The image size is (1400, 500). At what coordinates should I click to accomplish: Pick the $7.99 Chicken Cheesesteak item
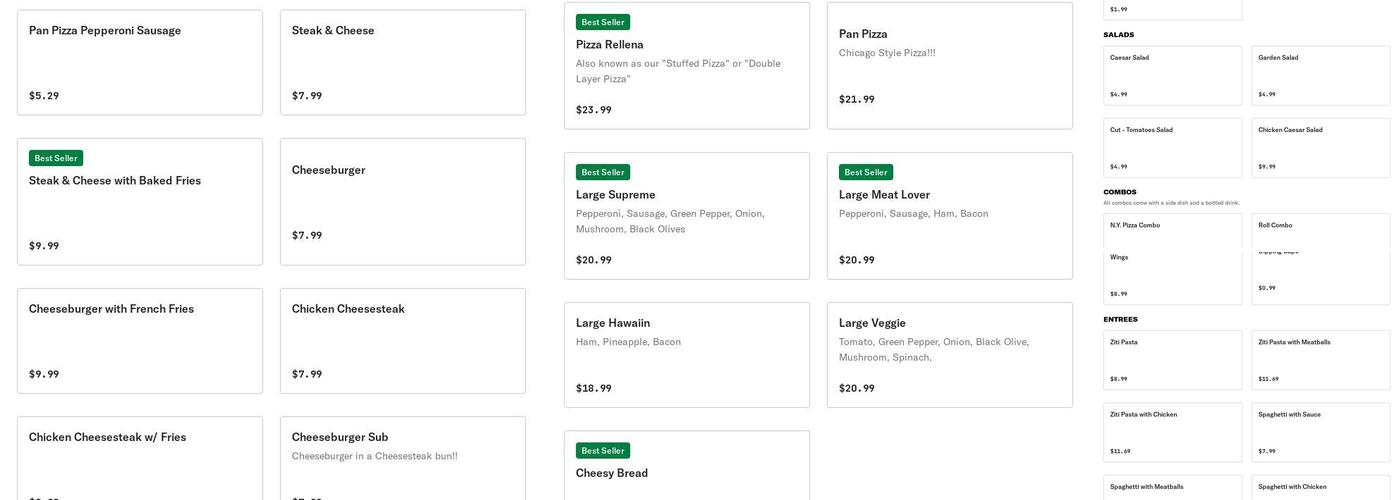402,340
